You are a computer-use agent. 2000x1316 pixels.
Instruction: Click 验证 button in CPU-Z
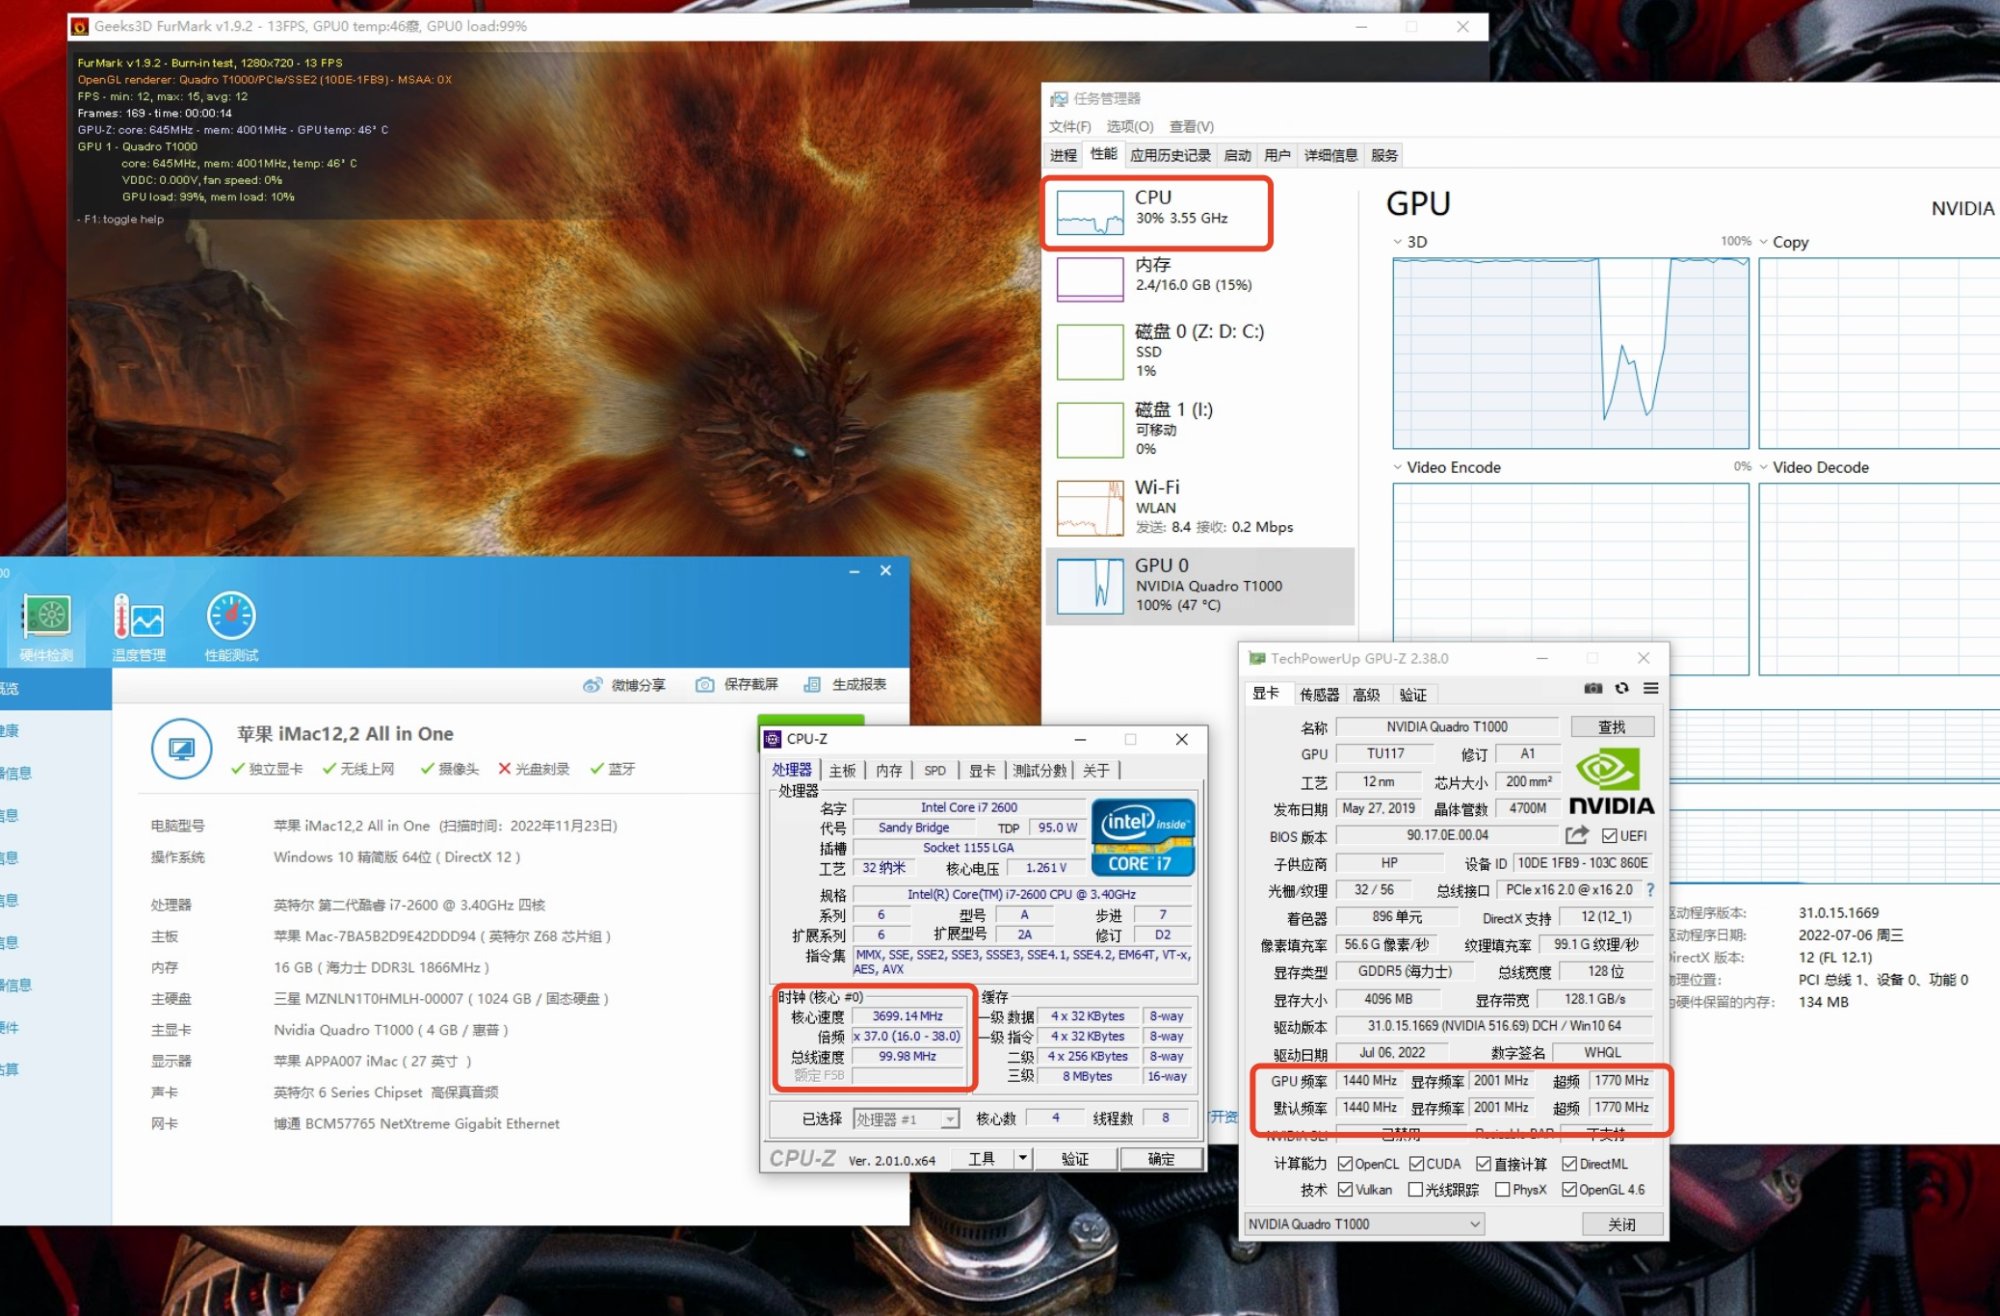(x=1075, y=1158)
